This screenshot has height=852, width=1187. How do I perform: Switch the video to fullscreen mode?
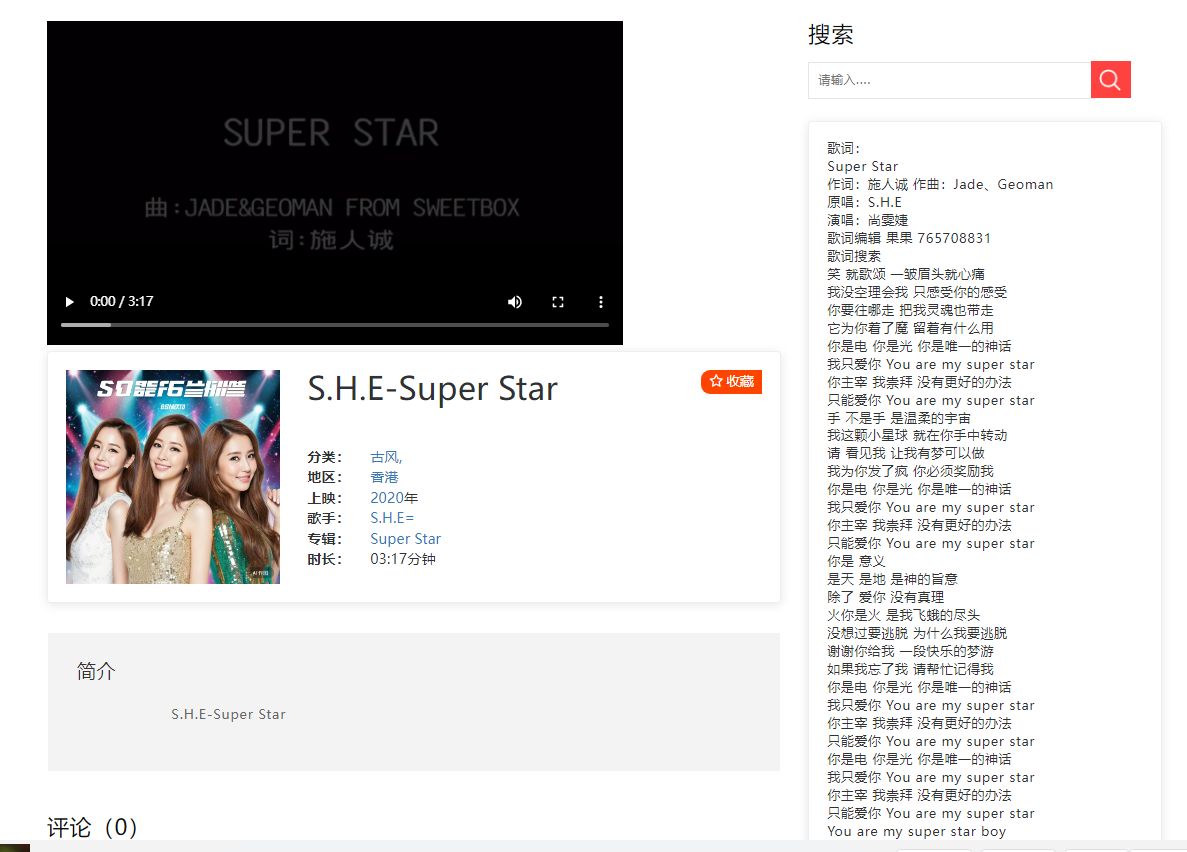pyautogui.click(x=558, y=301)
